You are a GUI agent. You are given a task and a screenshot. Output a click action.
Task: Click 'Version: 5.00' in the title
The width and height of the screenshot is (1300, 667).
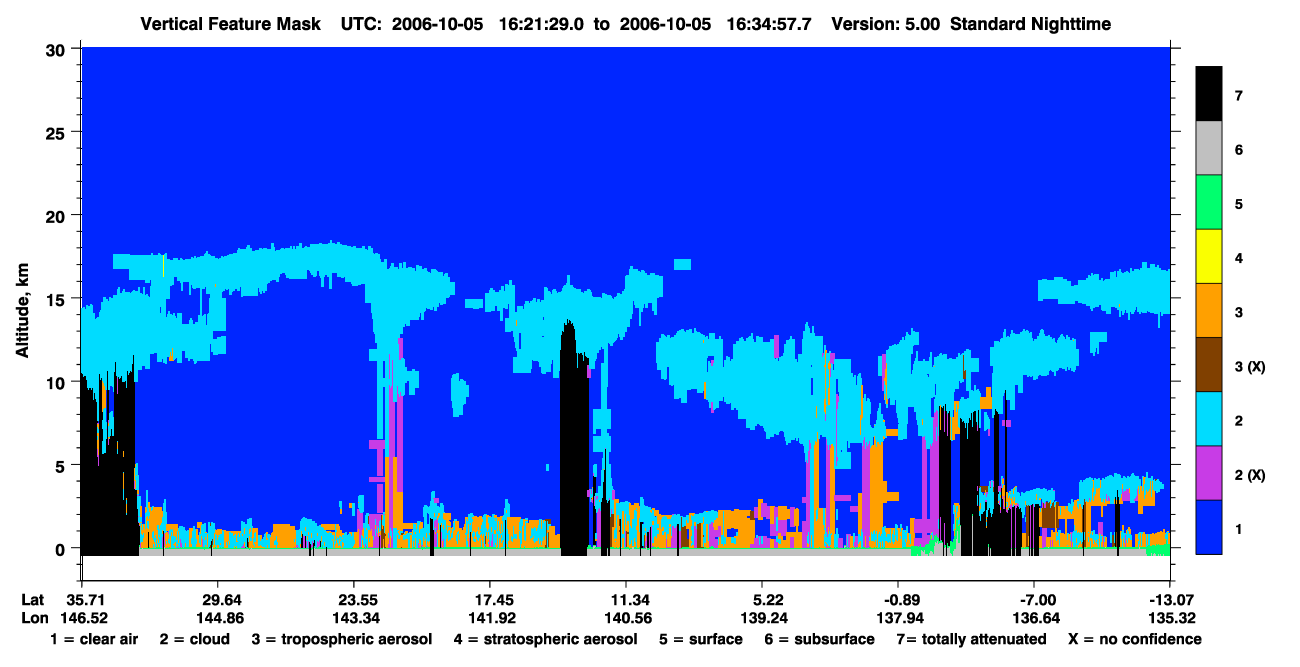[886, 23]
